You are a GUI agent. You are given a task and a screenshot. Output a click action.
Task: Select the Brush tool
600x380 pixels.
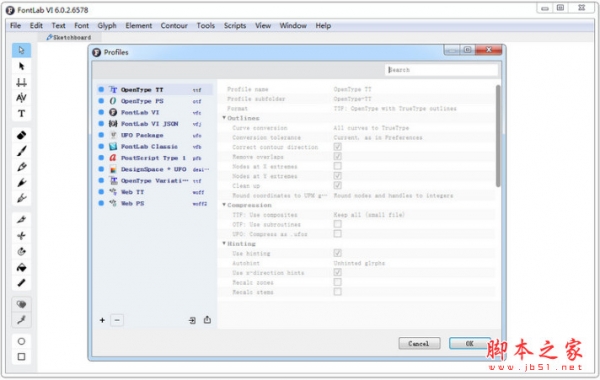coord(21,151)
